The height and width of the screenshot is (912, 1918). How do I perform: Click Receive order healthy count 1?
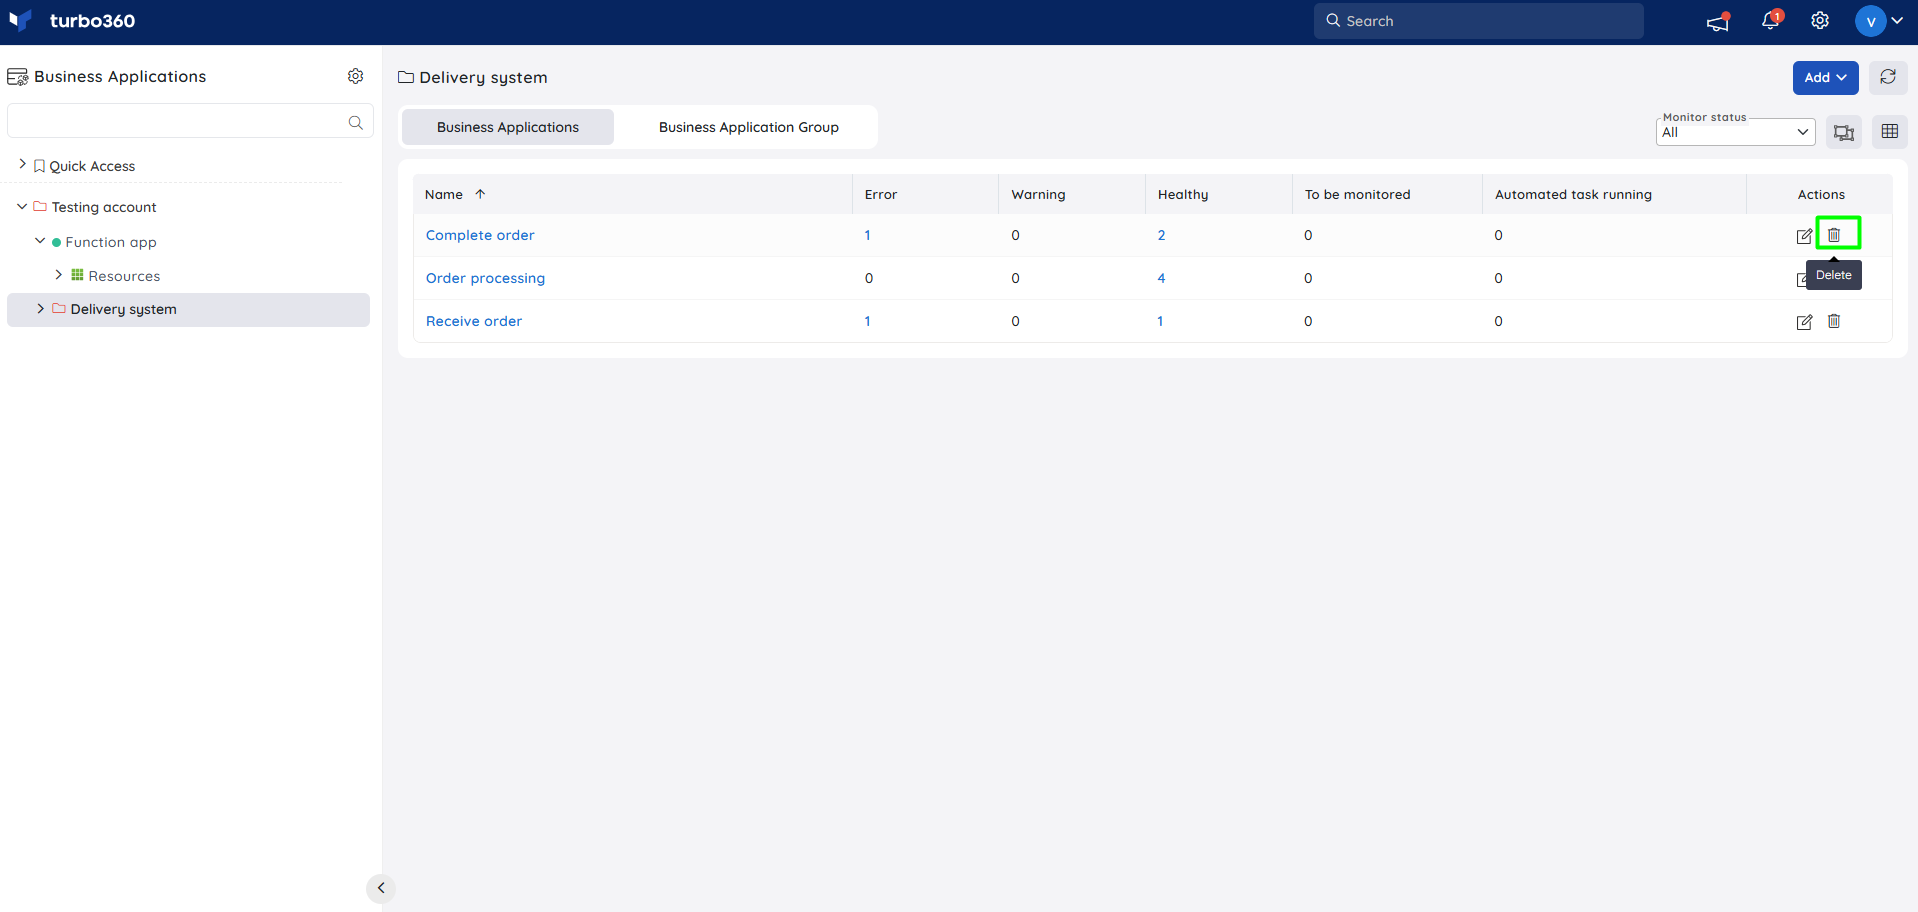pyautogui.click(x=1160, y=321)
